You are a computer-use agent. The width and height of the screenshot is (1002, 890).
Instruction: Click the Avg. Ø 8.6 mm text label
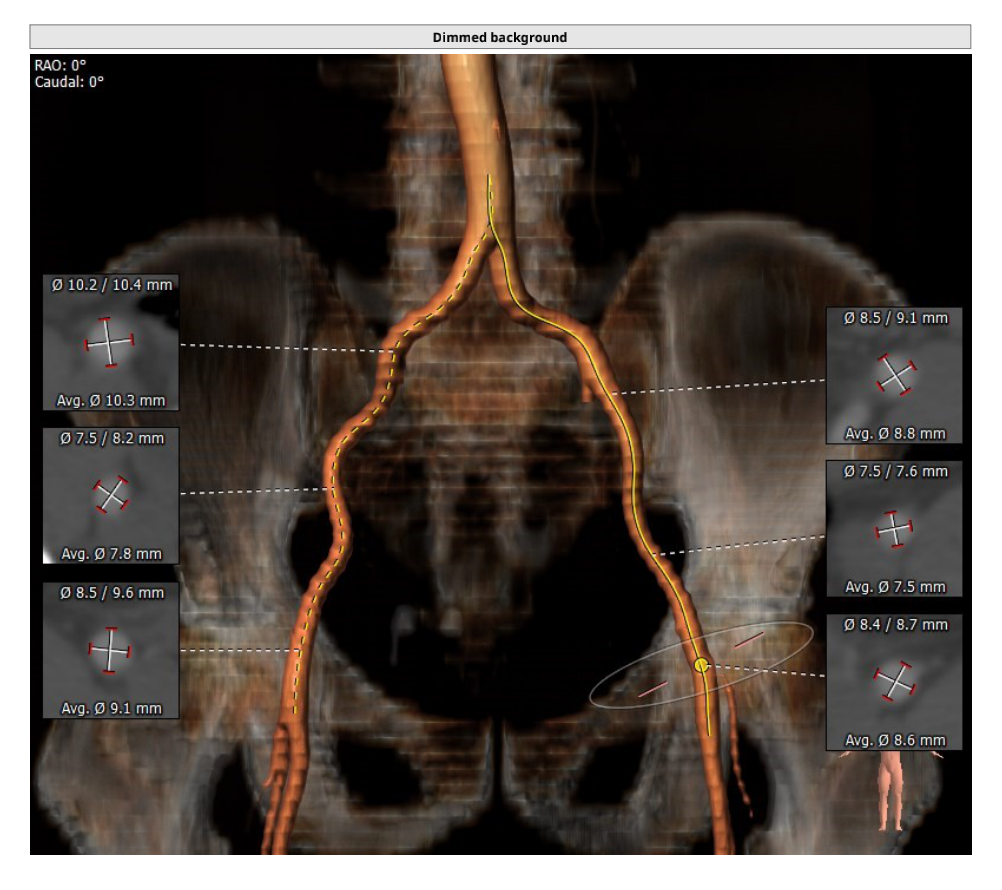click(895, 740)
